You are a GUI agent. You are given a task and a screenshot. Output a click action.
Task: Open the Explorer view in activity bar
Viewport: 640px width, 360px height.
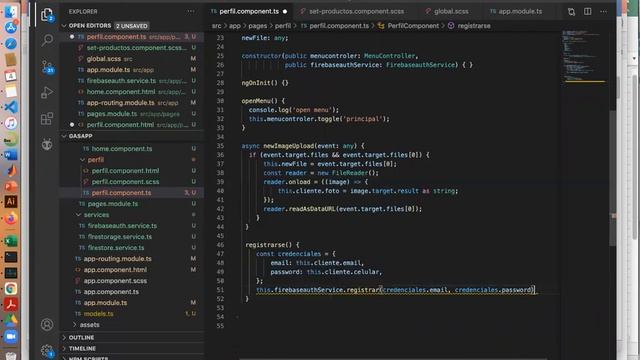(x=47, y=15)
